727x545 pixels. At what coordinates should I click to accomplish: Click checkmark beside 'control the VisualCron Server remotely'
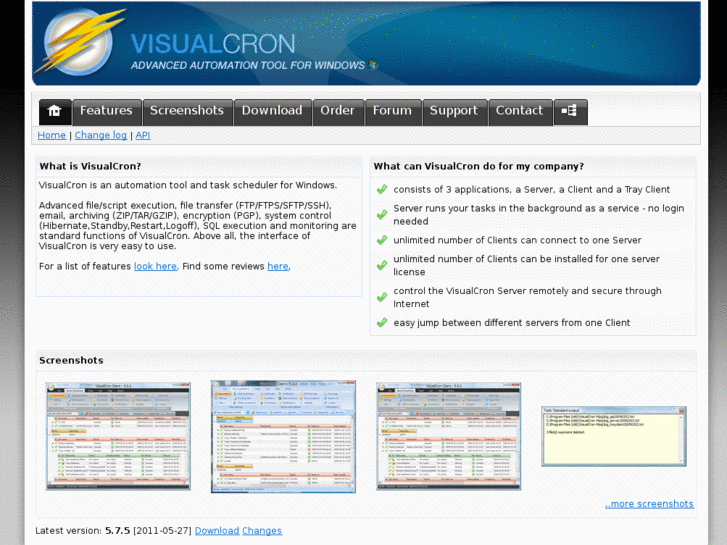point(382,297)
